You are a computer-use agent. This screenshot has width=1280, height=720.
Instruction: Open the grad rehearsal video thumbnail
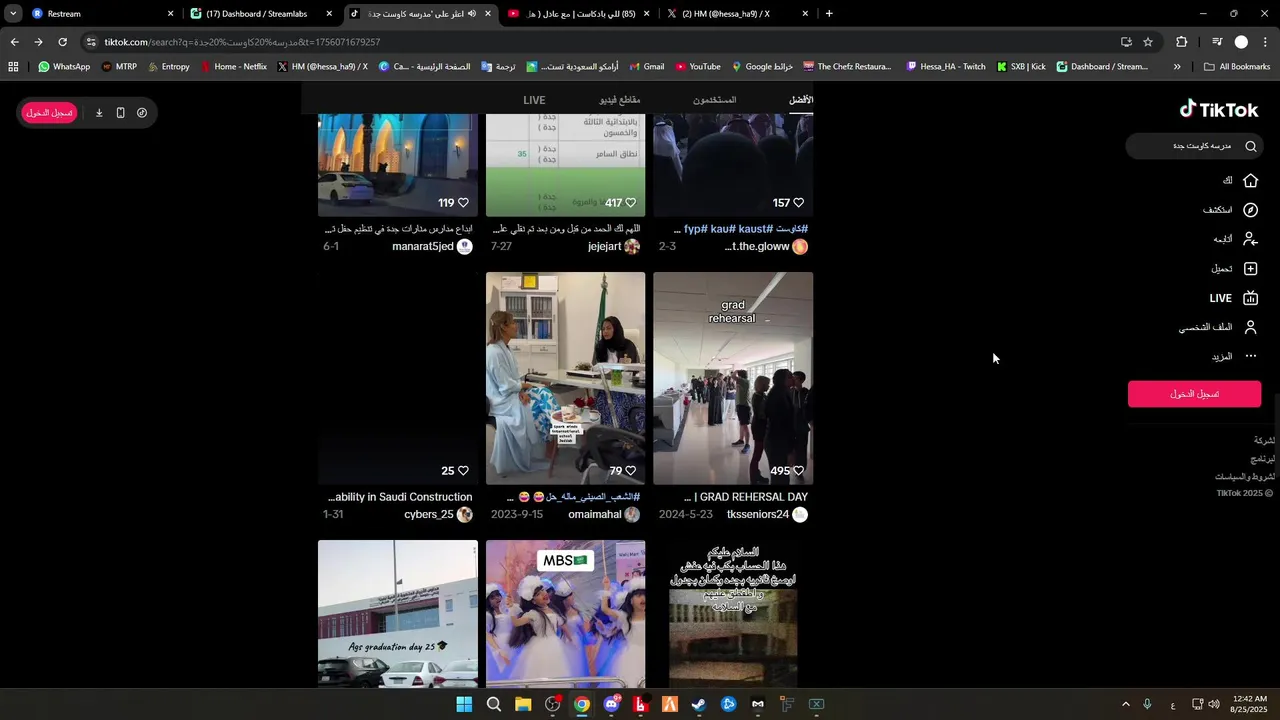733,378
